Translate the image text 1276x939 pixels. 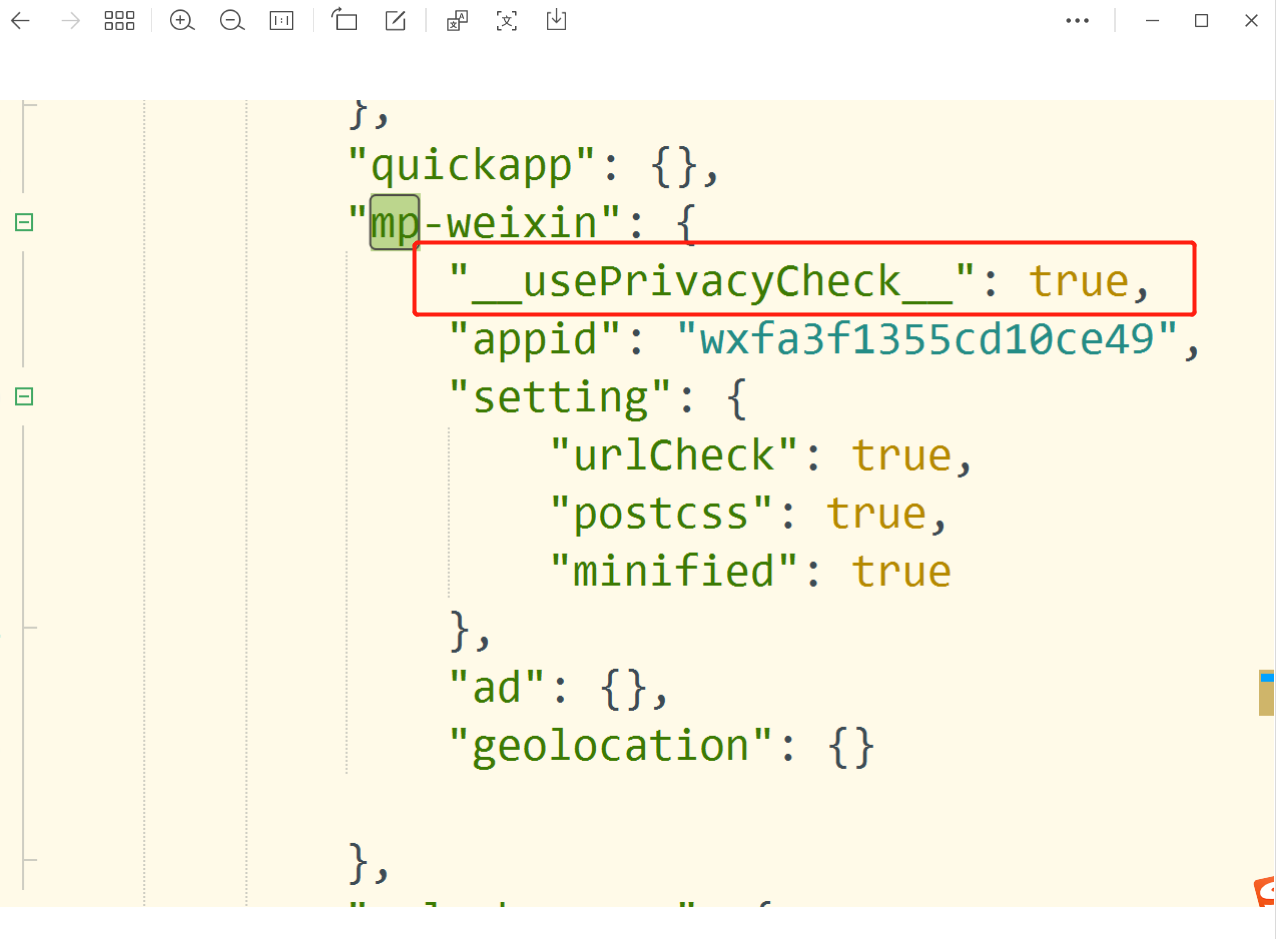coord(458,21)
